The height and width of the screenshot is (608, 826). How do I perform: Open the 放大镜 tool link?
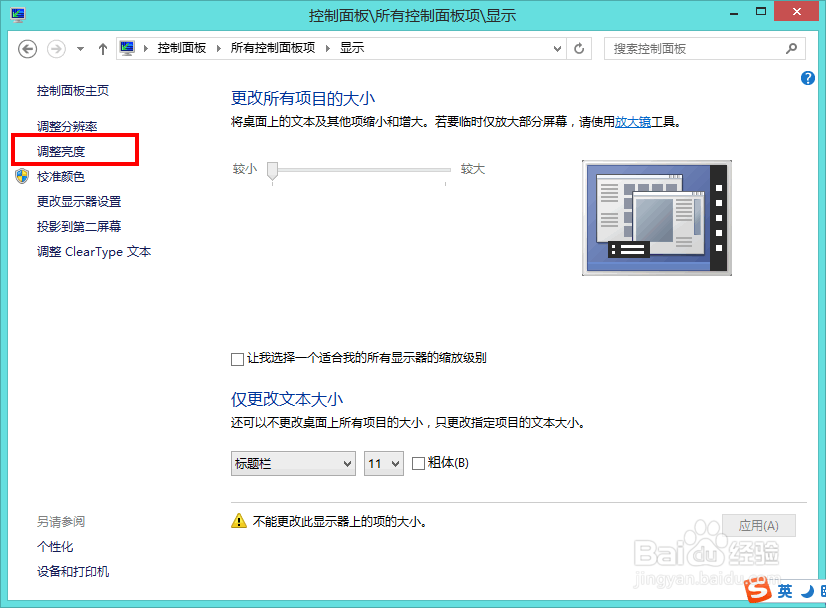(633, 122)
